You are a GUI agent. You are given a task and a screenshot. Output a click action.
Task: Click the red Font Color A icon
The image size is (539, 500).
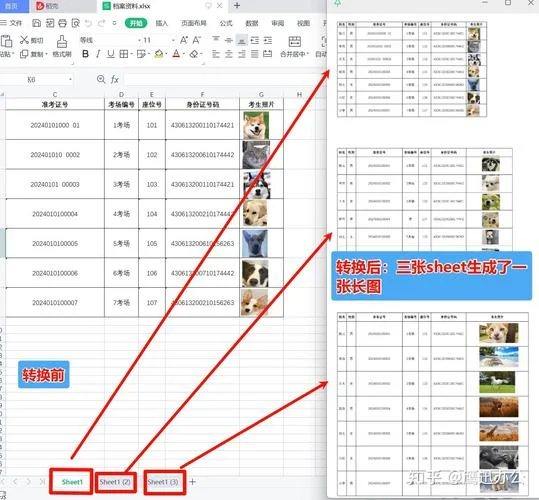click(x=176, y=54)
